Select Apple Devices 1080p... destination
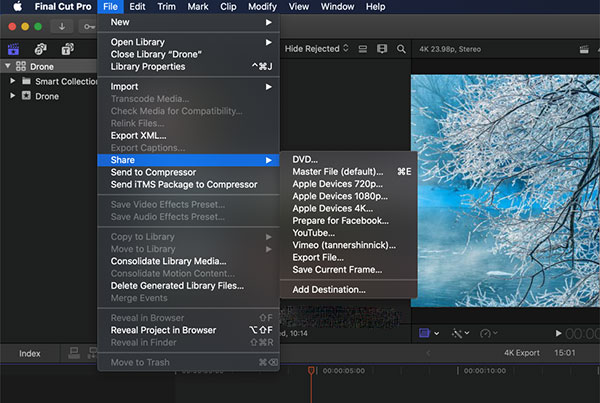Screen dimensions: 600x403 coord(349,196)
